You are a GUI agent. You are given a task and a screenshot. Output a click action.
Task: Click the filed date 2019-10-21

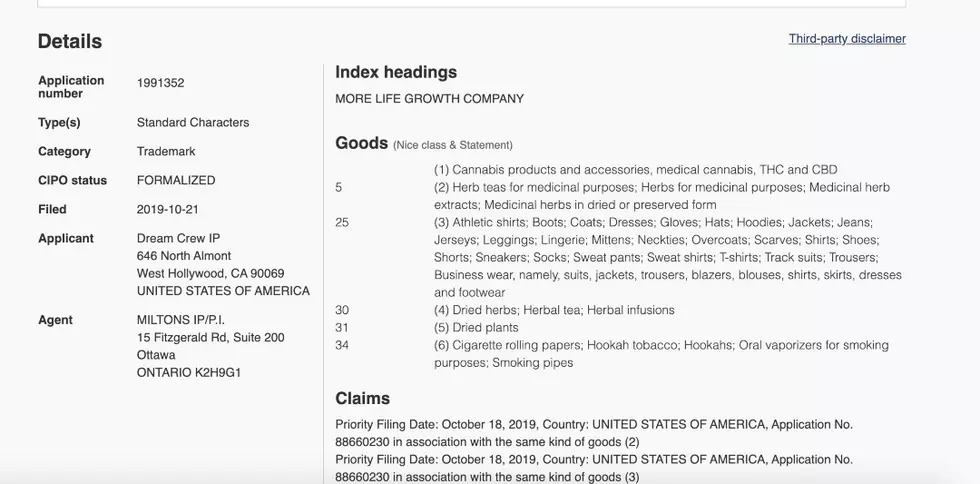coord(168,209)
